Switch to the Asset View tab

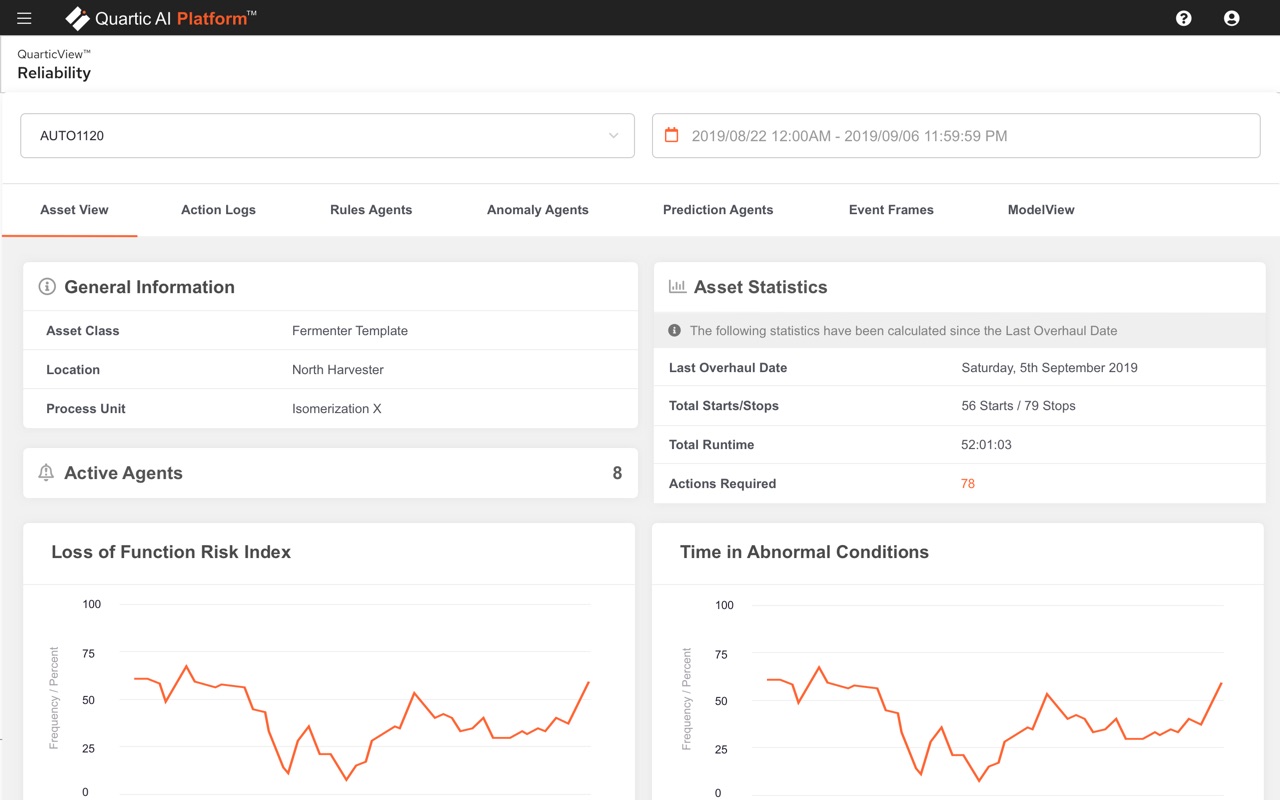coord(74,210)
